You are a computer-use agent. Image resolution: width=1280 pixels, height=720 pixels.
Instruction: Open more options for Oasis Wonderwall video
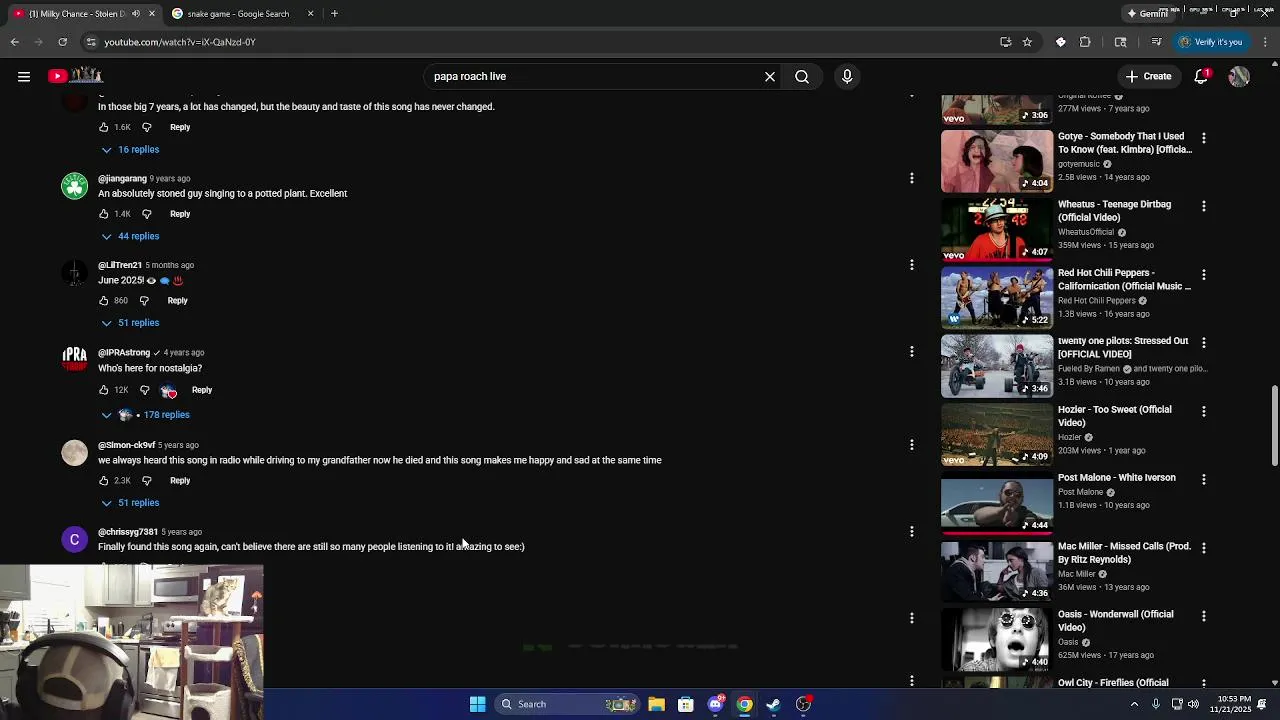[1203, 616]
